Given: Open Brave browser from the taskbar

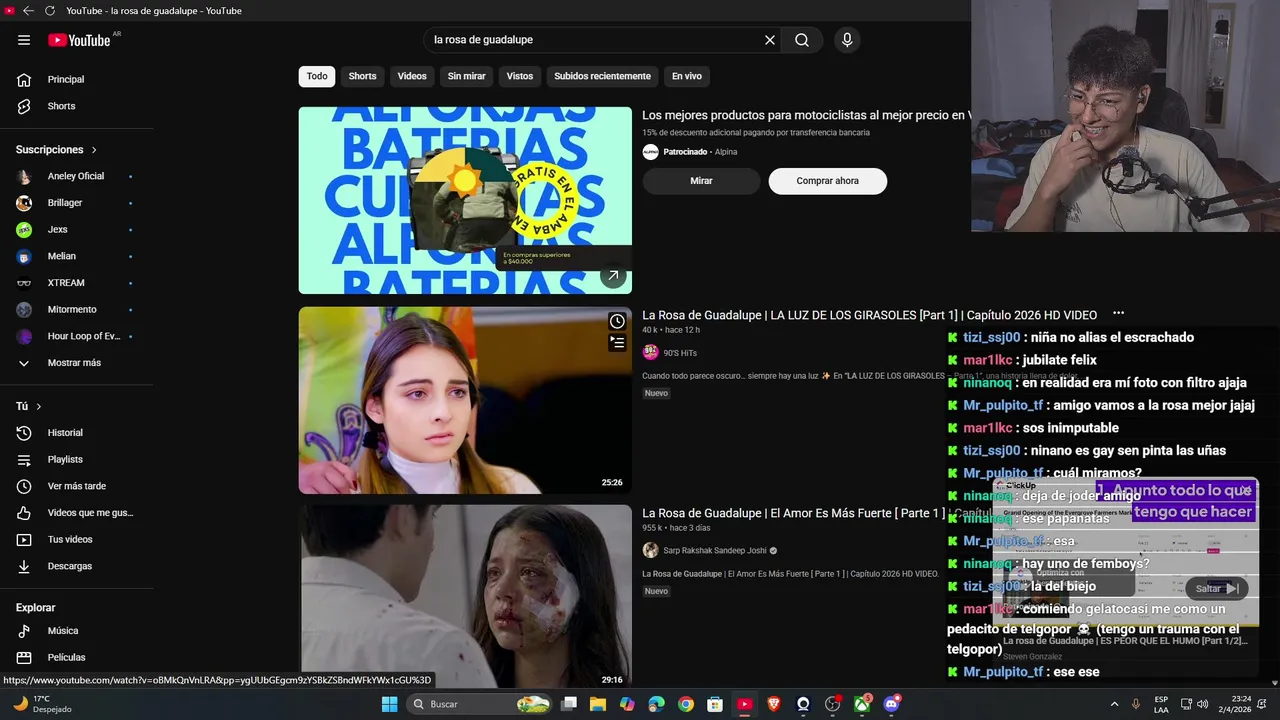Looking at the screenshot, I should pyautogui.click(x=773, y=704).
